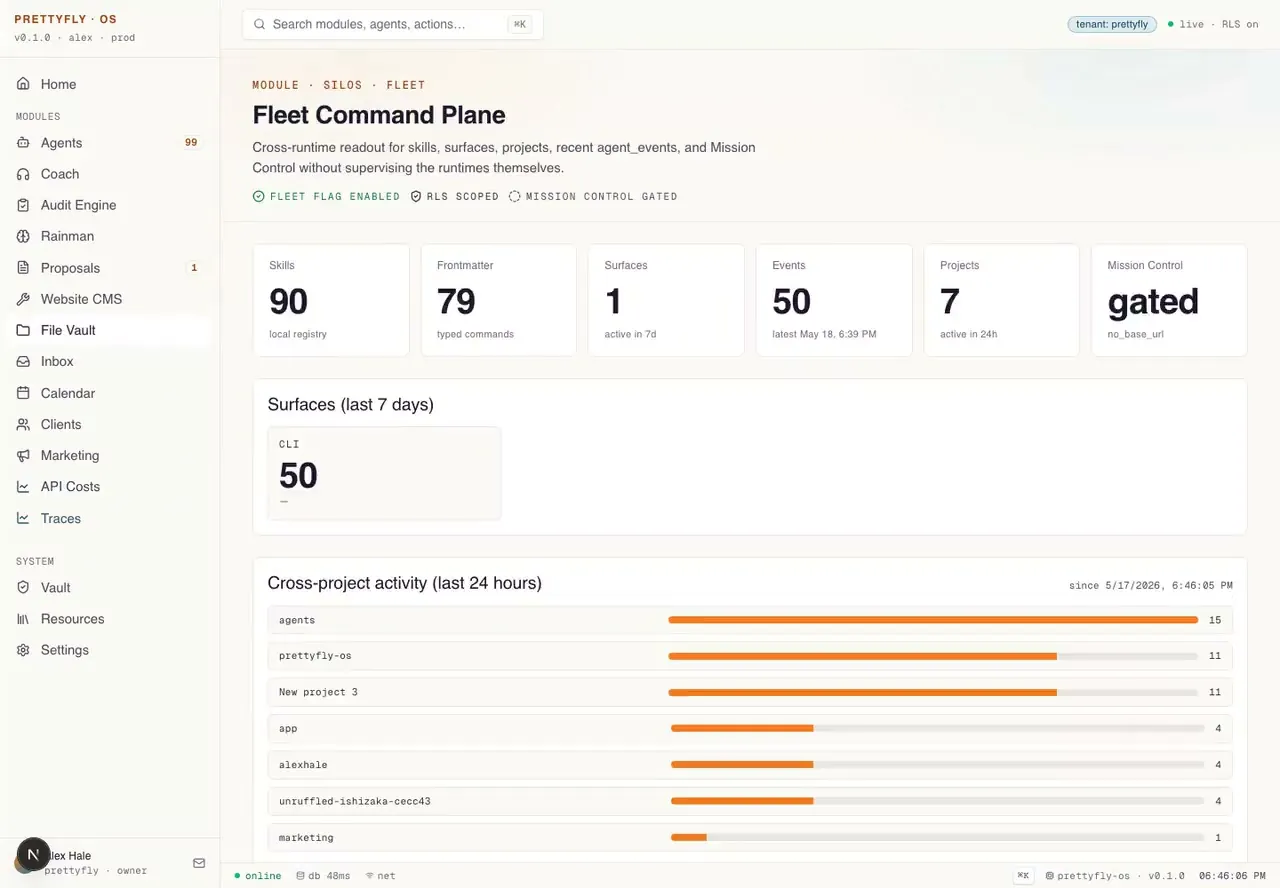Open the Clients module
Viewport: 1280px width, 888px height.
click(x=110, y=424)
